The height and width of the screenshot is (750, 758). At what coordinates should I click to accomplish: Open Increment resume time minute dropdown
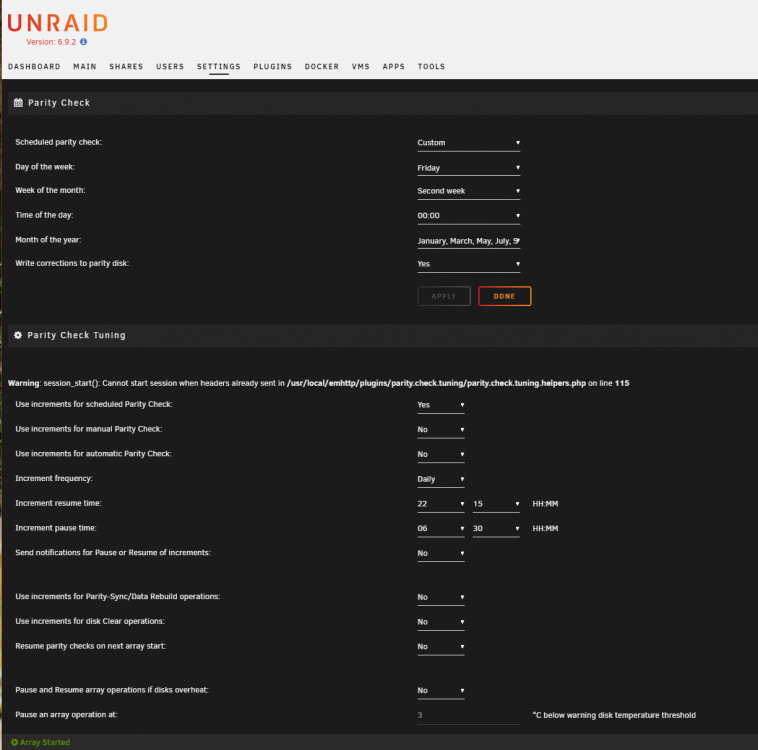pyautogui.click(x=496, y=504)
